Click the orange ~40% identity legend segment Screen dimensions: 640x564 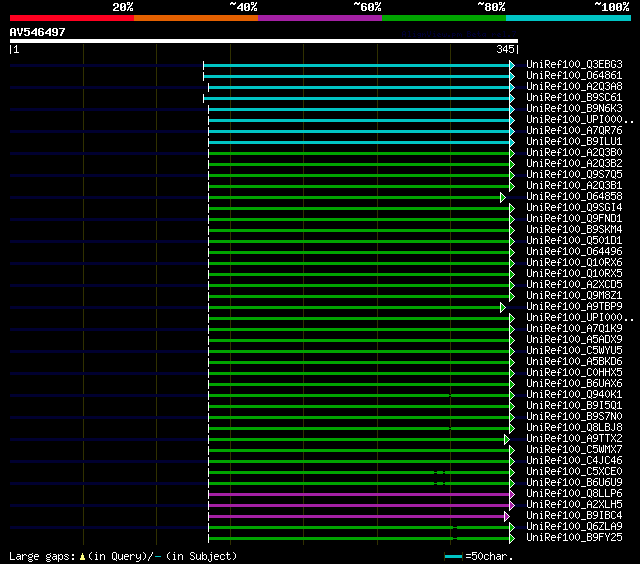tap(195, 18)
